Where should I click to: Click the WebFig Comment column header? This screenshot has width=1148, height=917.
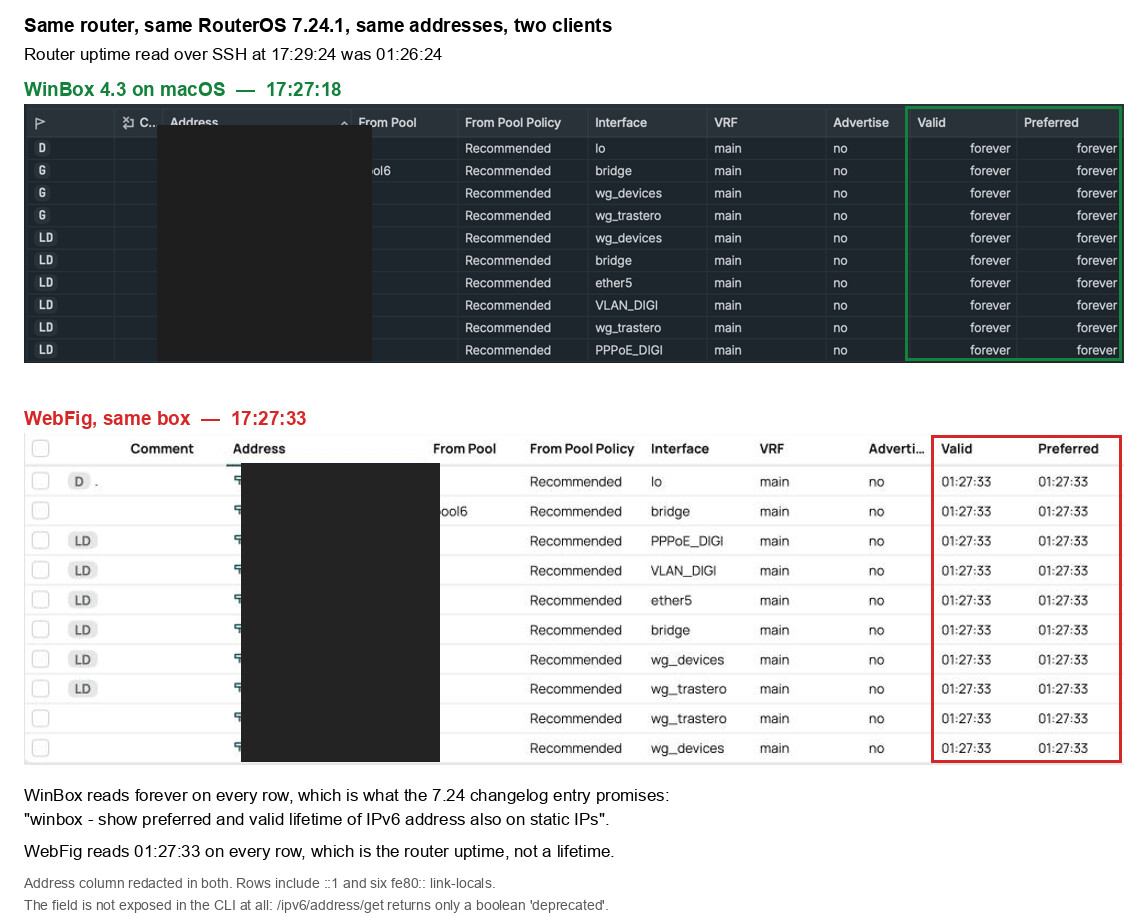pos(162,448)
